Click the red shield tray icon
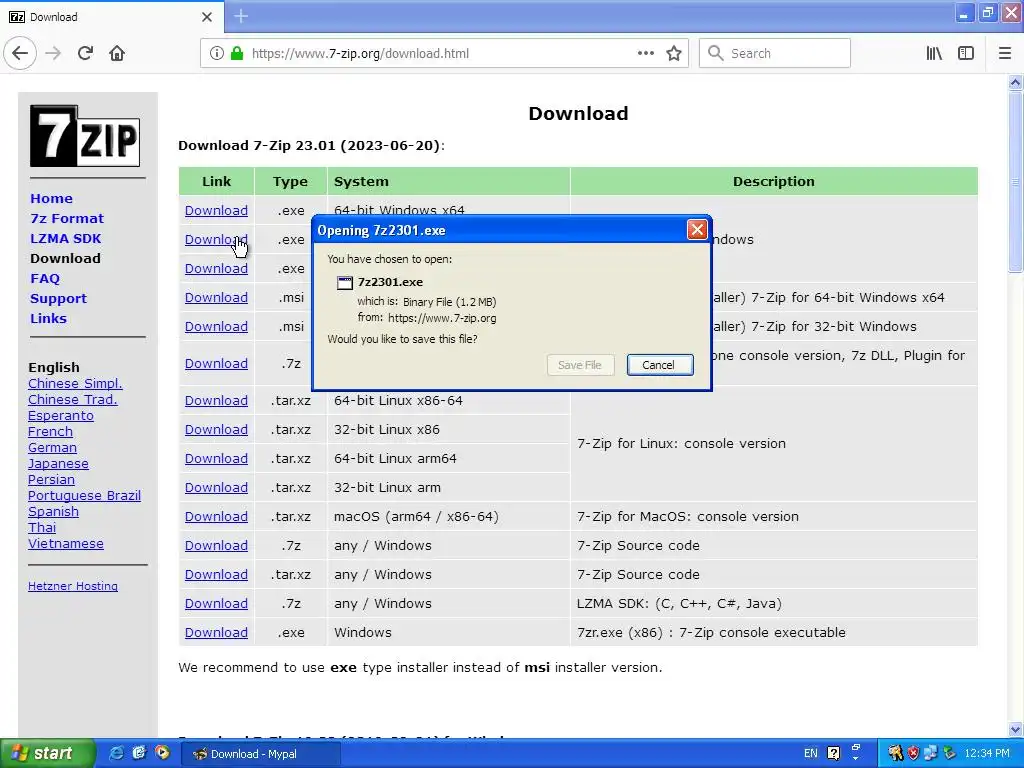This screenshot has height=768, width=1024. click(913, 753)
